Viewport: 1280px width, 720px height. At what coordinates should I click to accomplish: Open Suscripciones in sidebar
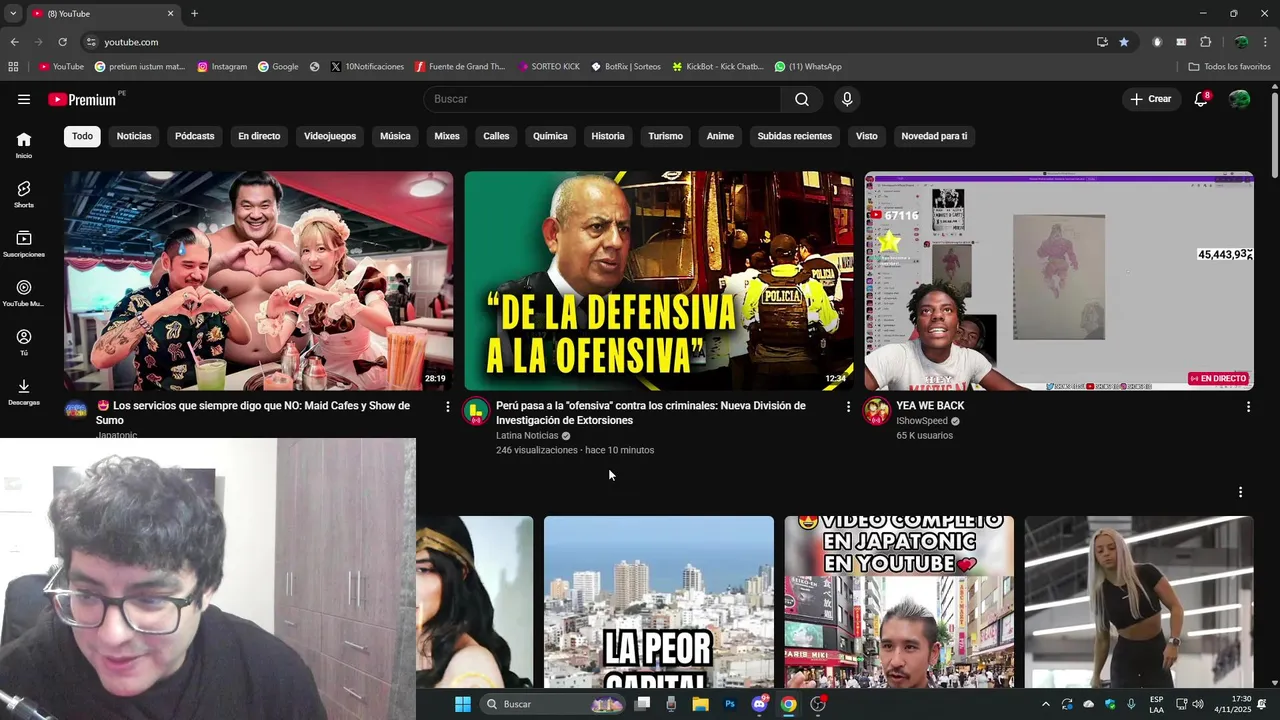pos(24,244)
